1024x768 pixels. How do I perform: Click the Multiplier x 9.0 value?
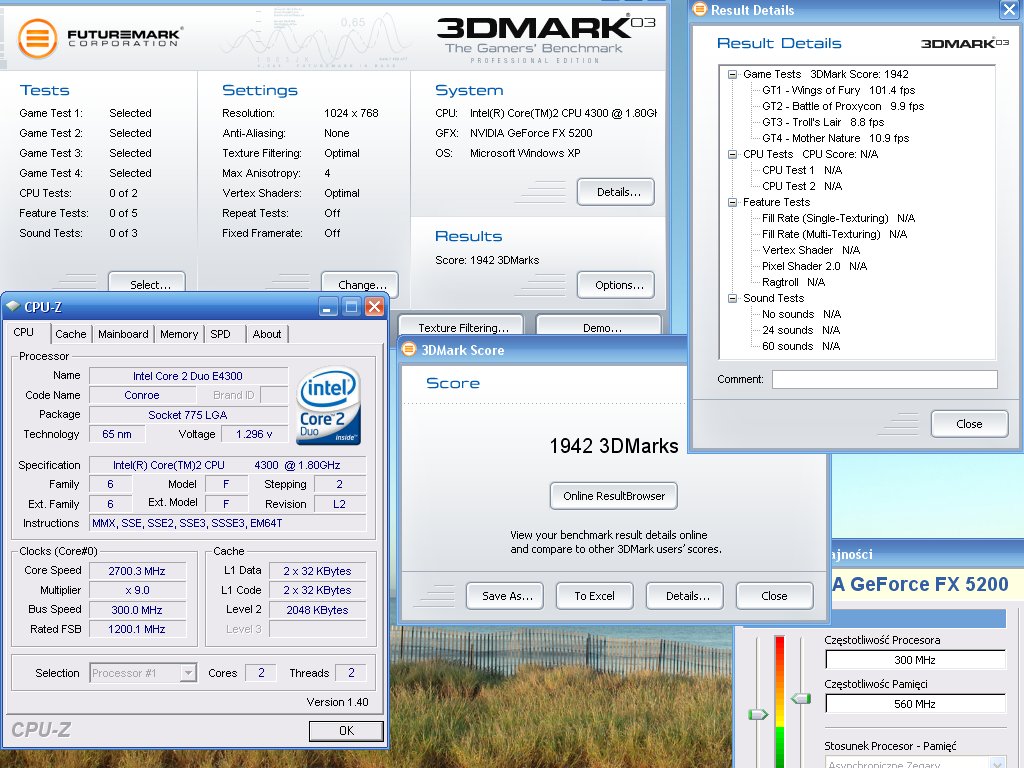137,590
